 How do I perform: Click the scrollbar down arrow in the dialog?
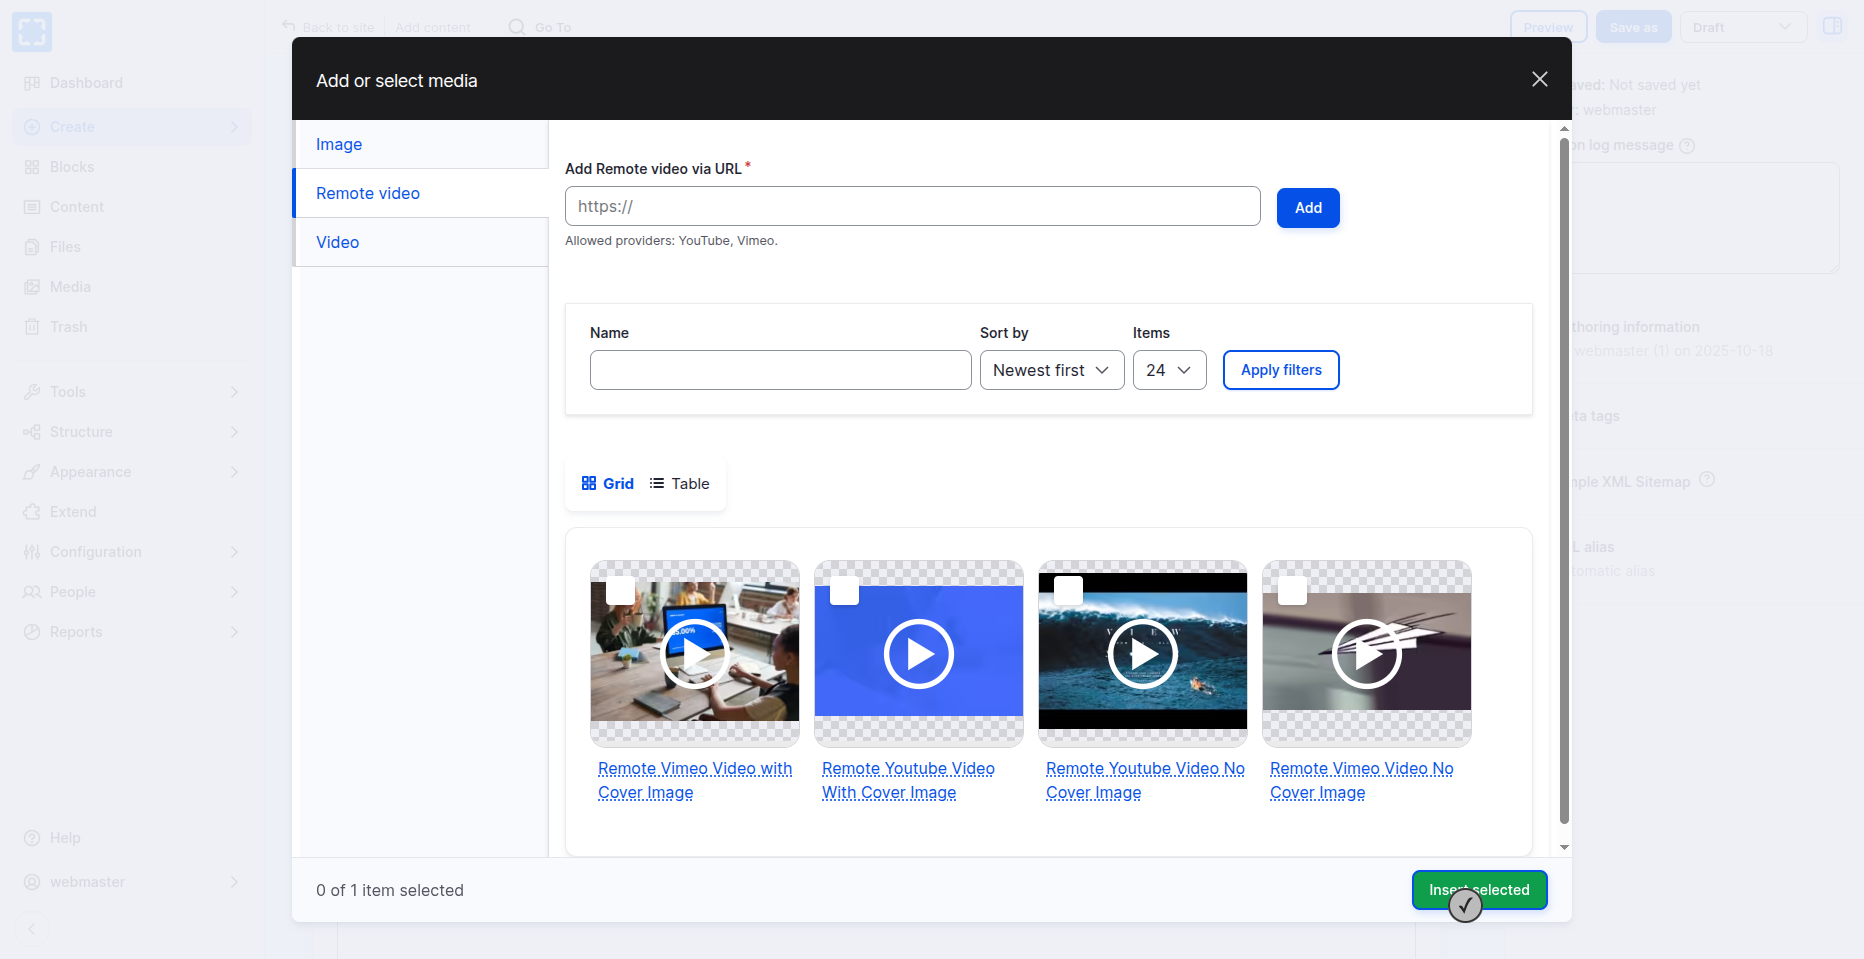tap(1564, 847)
